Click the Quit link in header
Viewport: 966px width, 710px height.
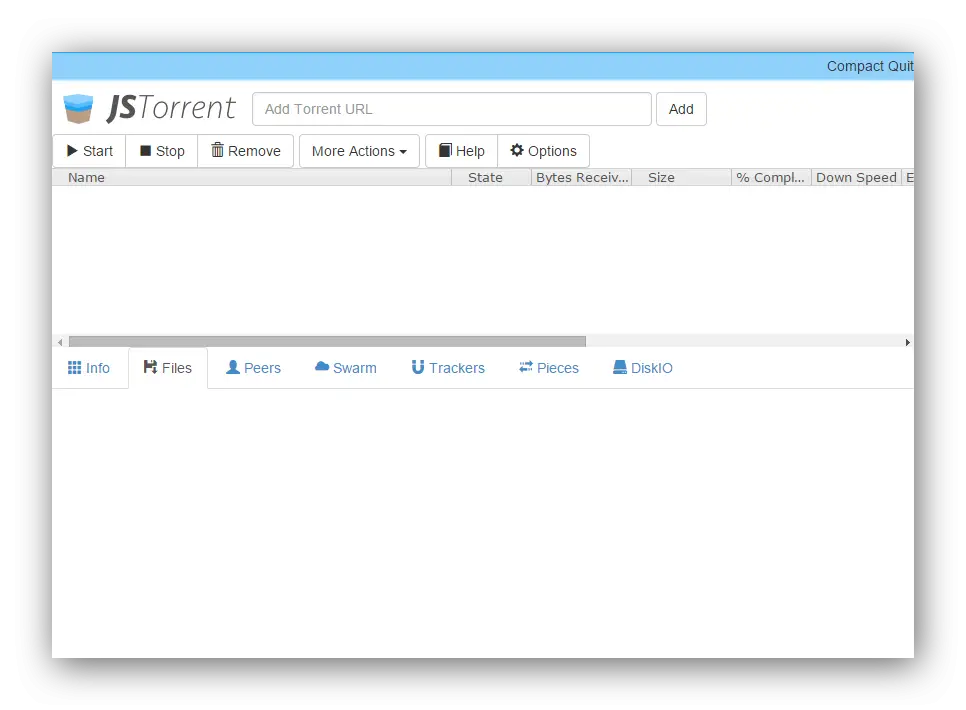click(901, 66)
